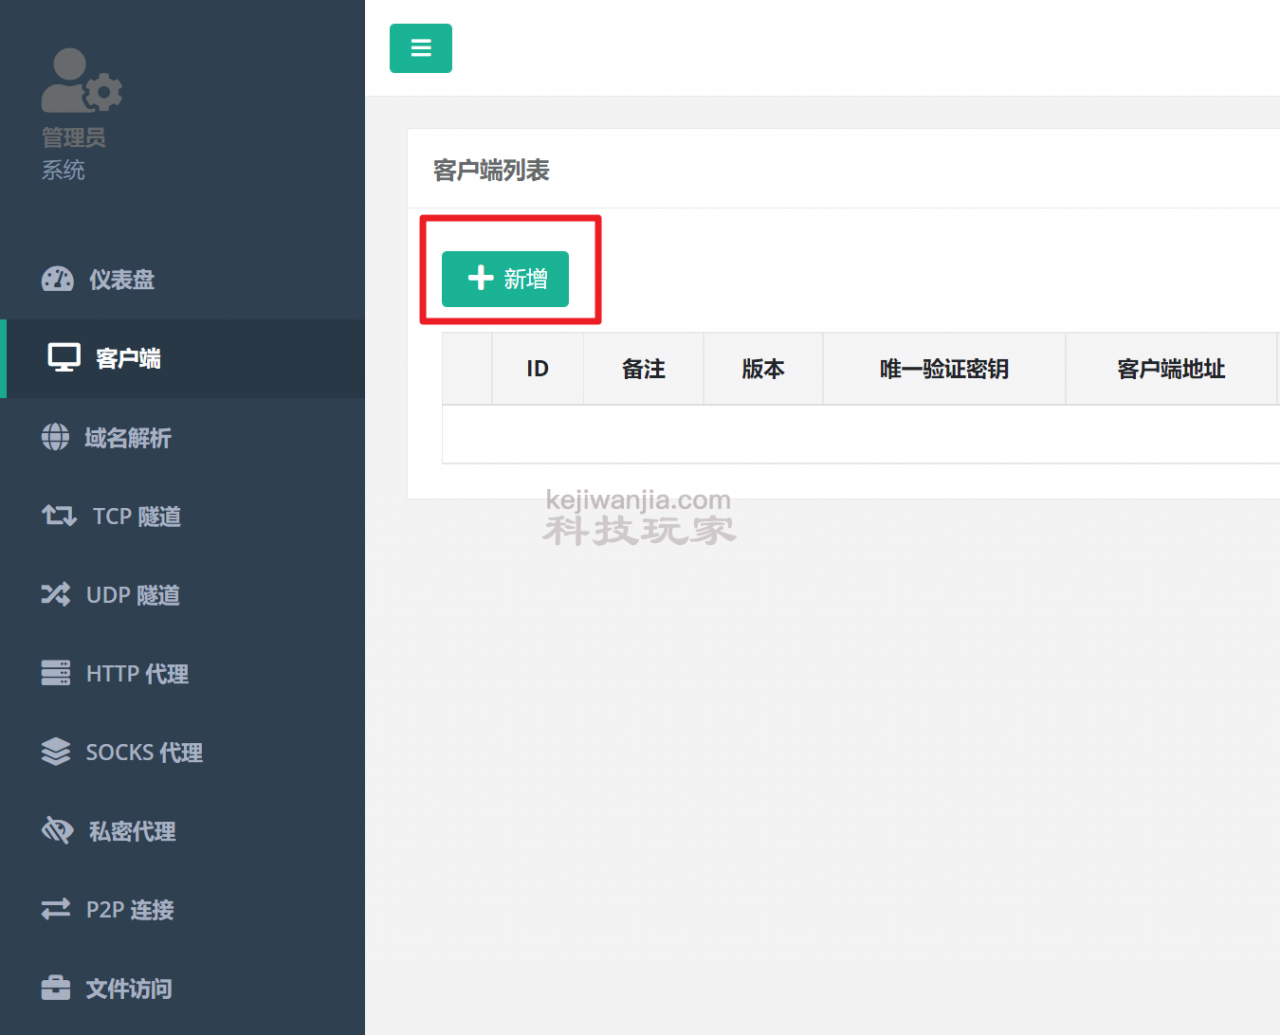This screenshot has width=1280, height=1035.
Task: Open the 文件访问 briefcase icon
Action: (x=55, y=988)
